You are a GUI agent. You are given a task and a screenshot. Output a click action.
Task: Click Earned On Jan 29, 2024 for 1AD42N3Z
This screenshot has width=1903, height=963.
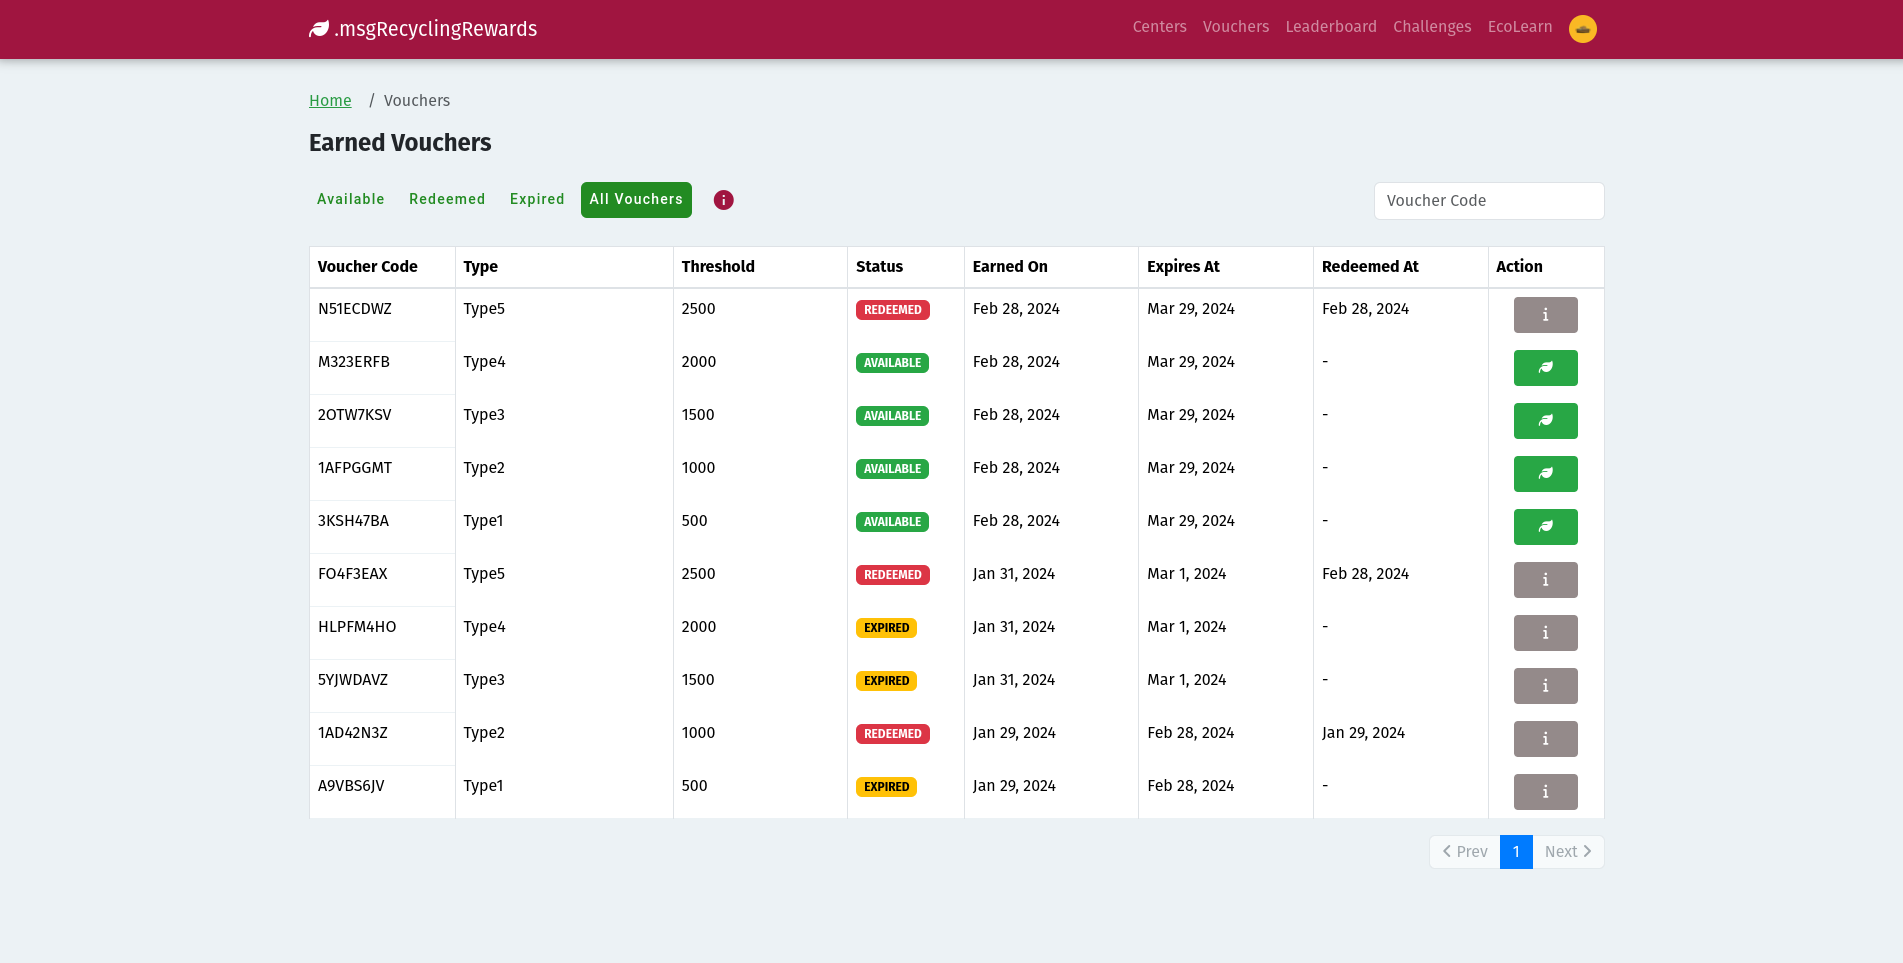pos(1014,733)
